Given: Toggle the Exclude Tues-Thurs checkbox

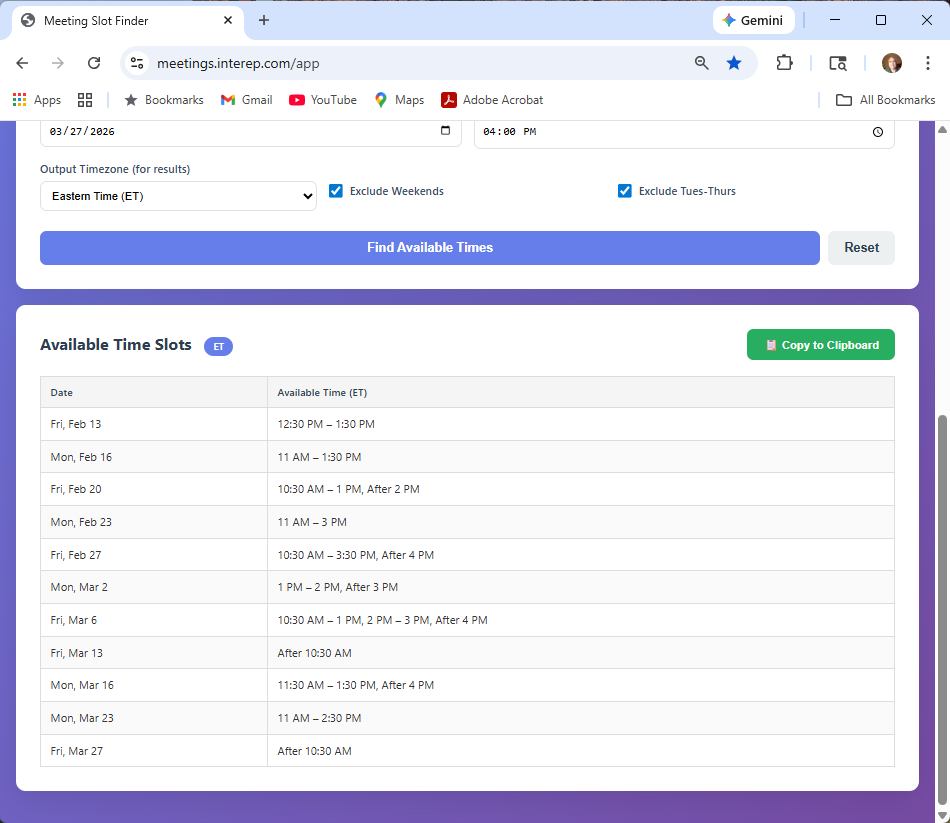Looking at the screenshot, I should click(625, 191).
